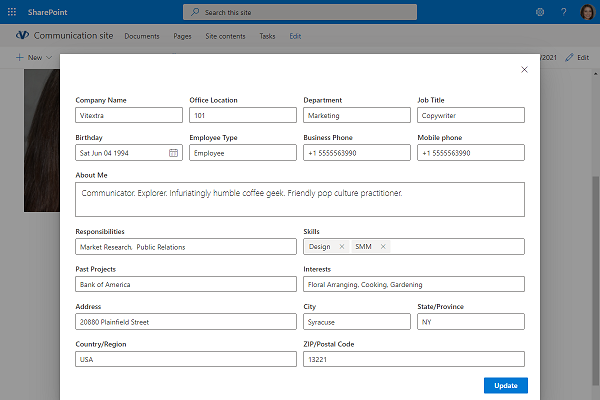Close the profile edit dialog
The image size is (600, 400).
click(x=524, y=70)
